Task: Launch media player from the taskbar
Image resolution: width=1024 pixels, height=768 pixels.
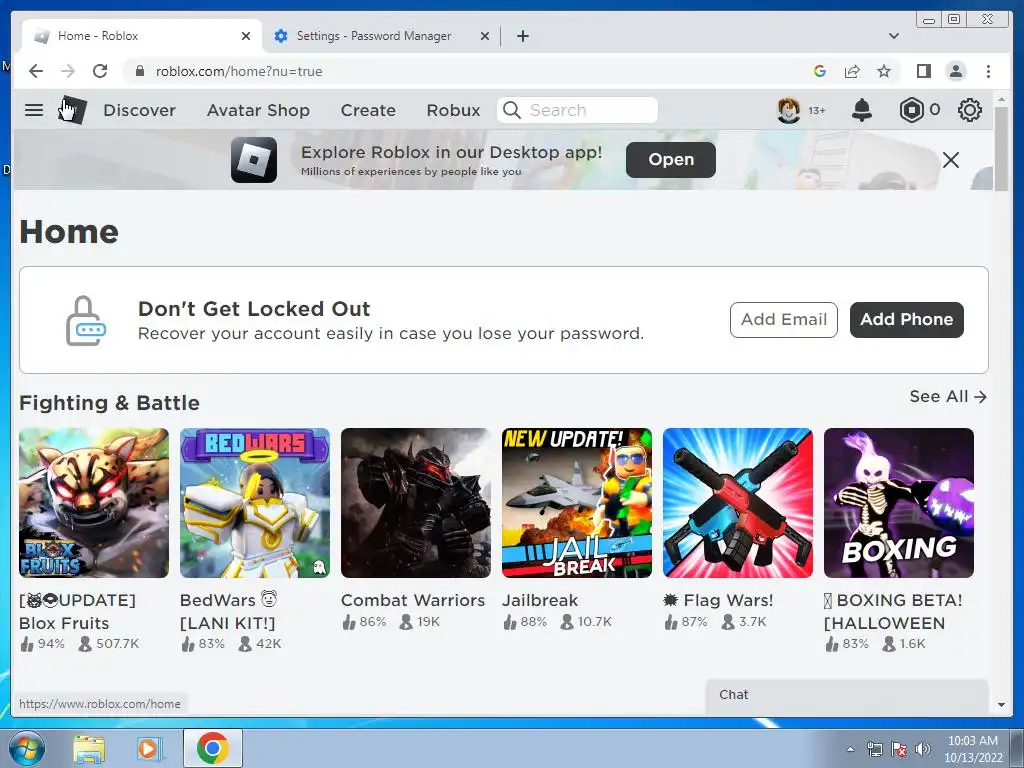Action: pyautogui.click(x=150, y=749)
